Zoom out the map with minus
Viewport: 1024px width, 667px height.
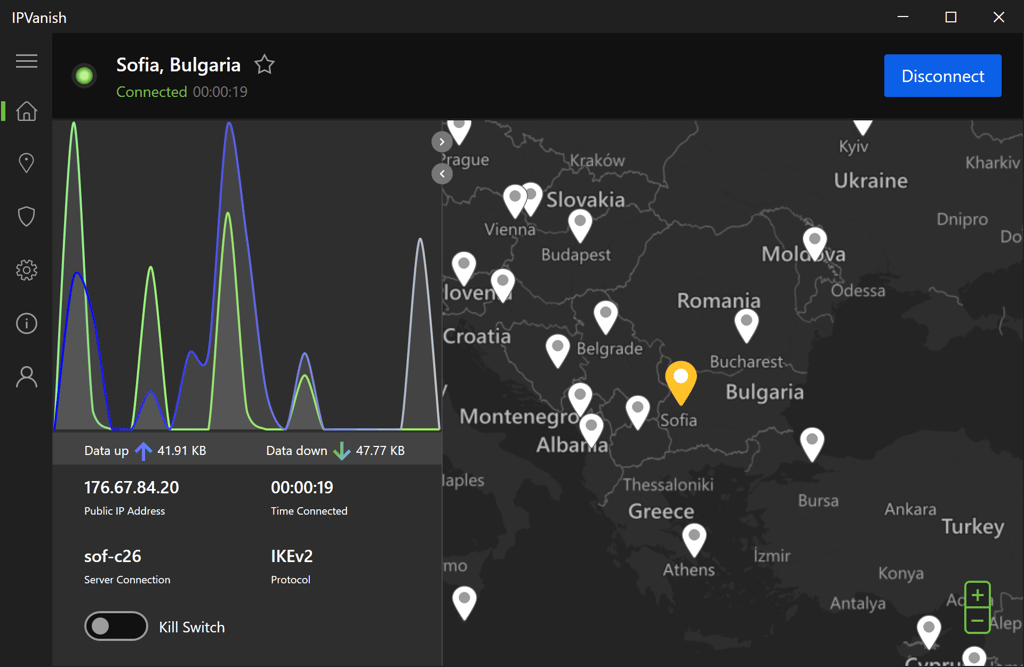[978, 621]
